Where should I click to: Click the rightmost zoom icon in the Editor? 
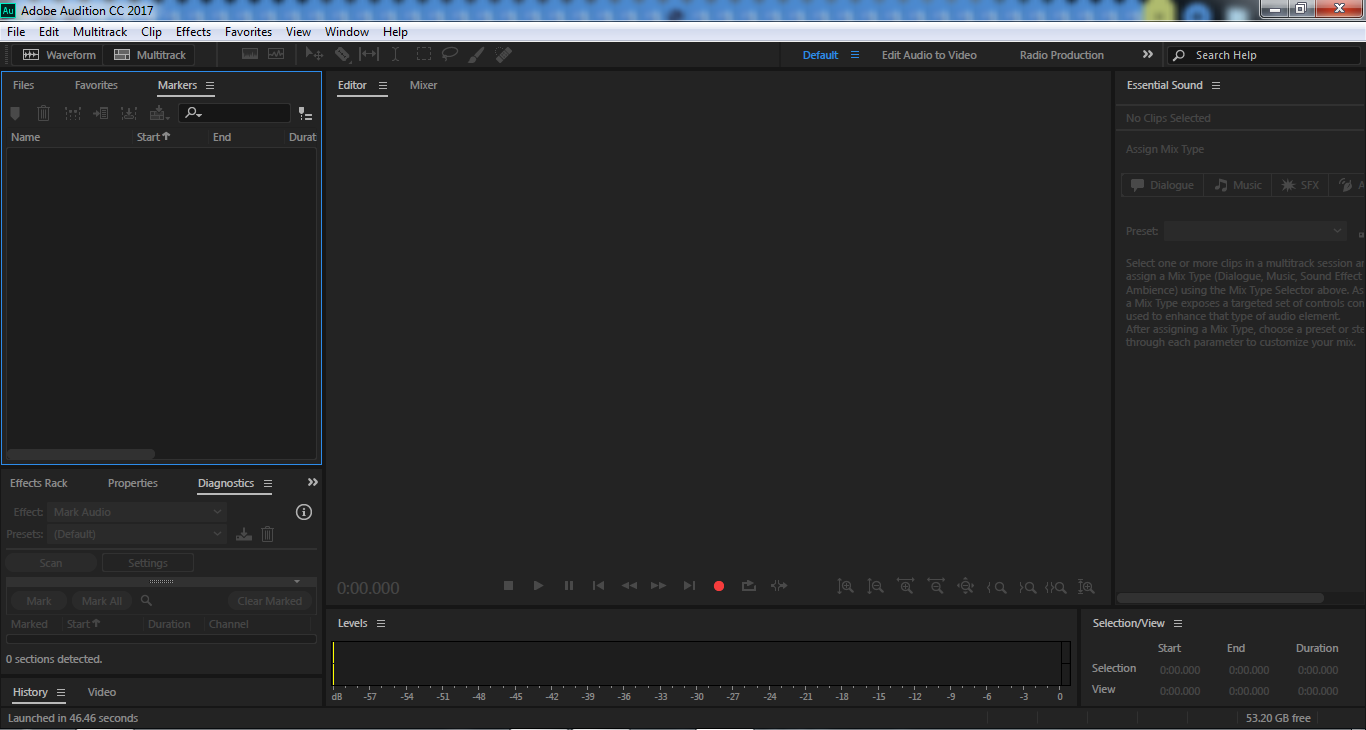click(x=1086, y=587)
